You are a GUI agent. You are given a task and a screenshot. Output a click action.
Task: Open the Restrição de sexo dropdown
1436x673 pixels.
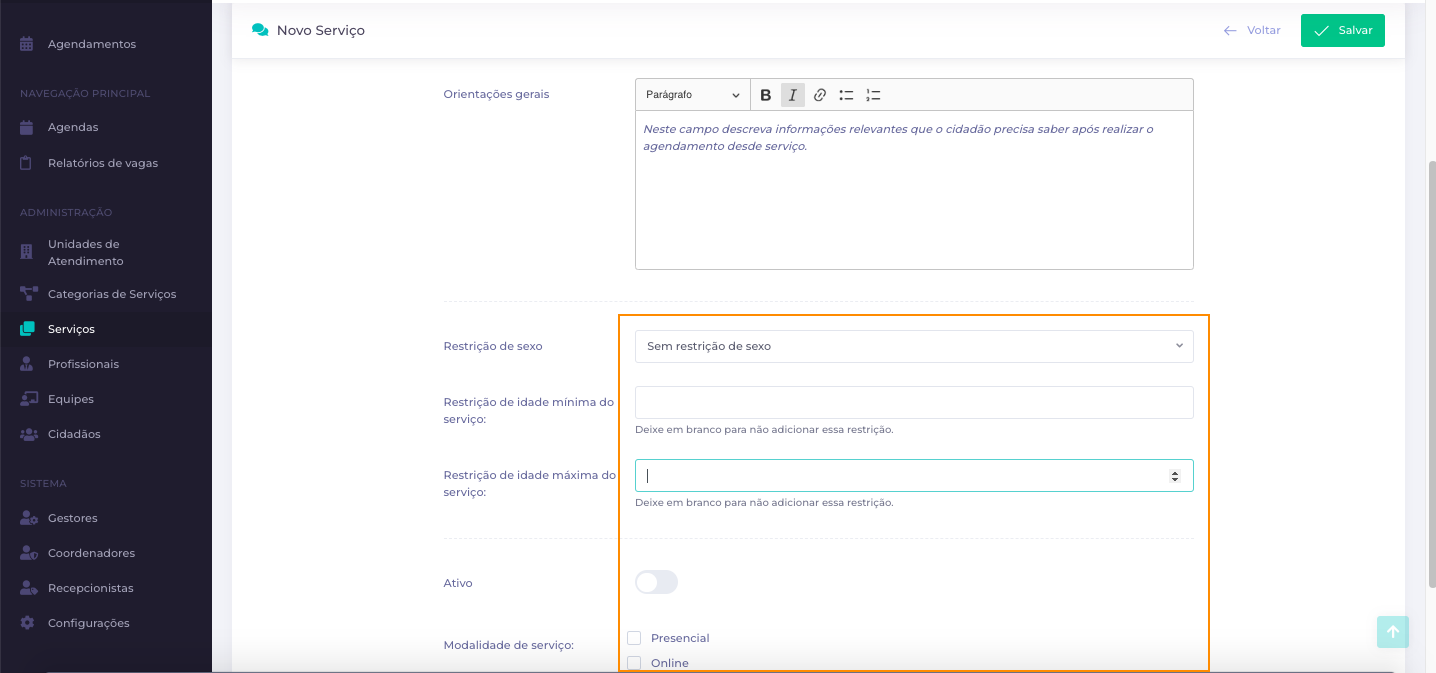[x=914, y=346]
